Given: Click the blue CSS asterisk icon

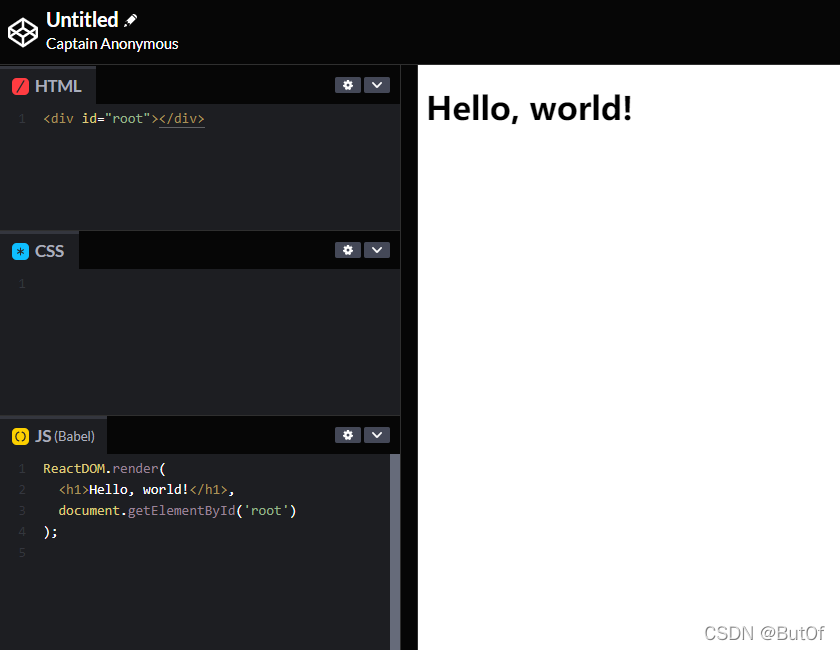Looking at the screenshot, I should coord(20,251).
